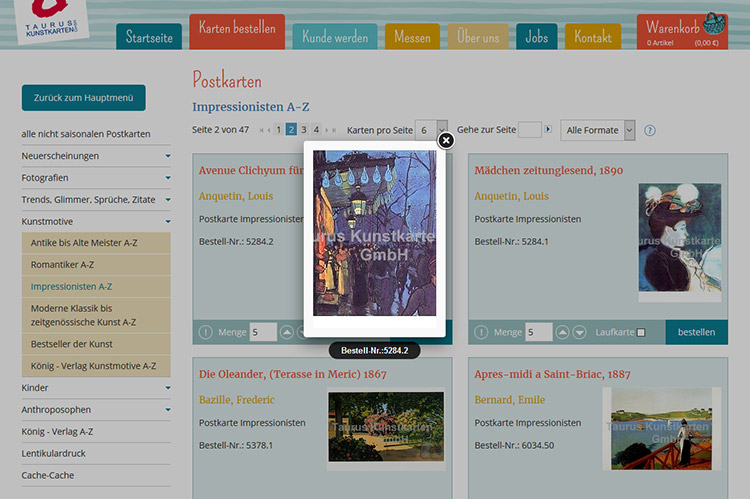Click quantity field of Avenue Clichy card
The width and height of the screenshot is (750, 499).
263,332
